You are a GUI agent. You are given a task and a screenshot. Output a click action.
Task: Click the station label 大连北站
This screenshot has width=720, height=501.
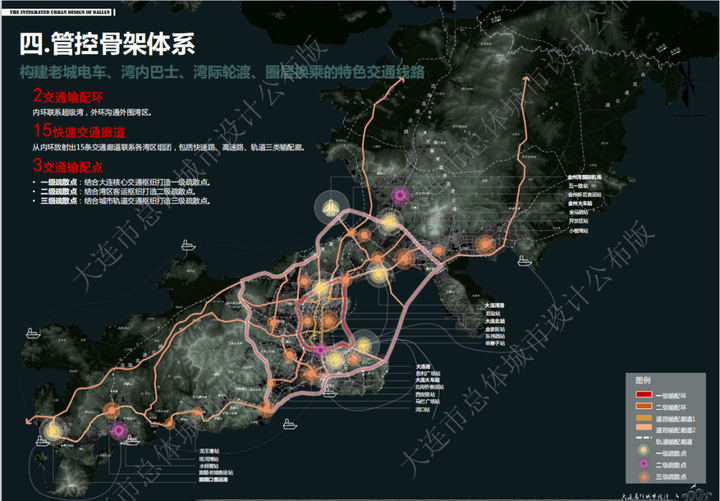point(495,321)
